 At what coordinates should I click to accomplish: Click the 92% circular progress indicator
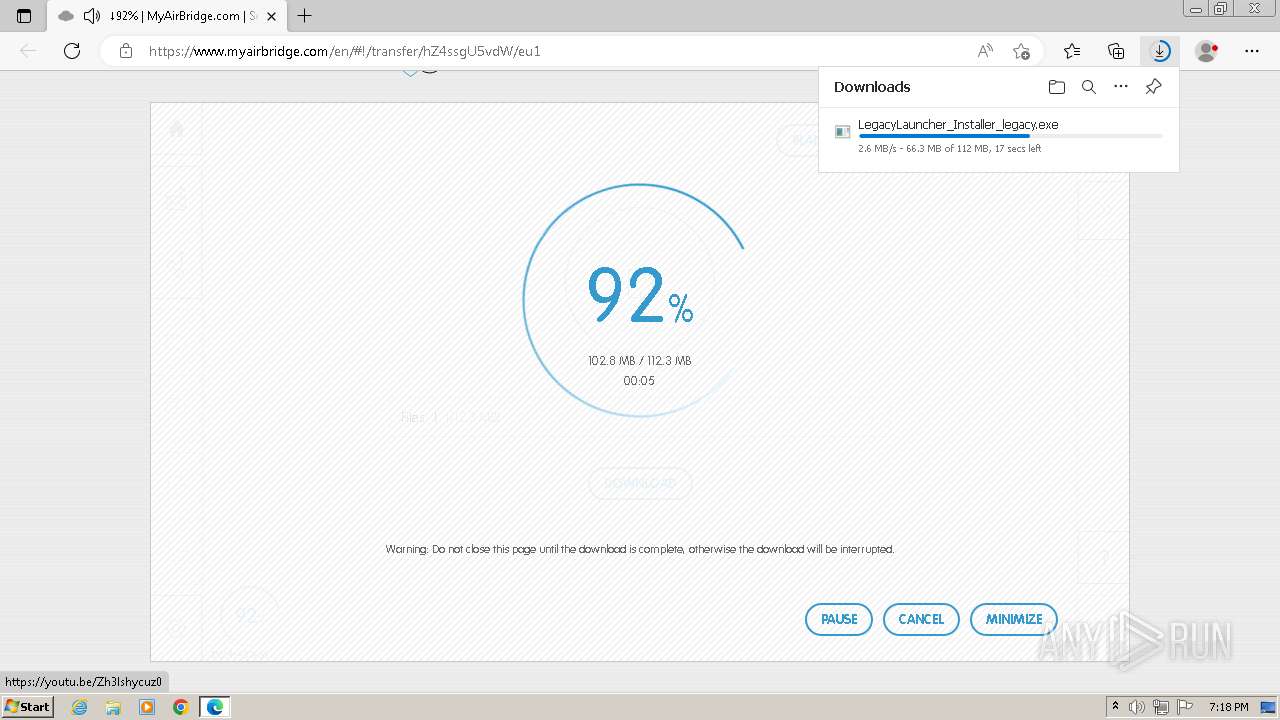(x=639, y=300)
